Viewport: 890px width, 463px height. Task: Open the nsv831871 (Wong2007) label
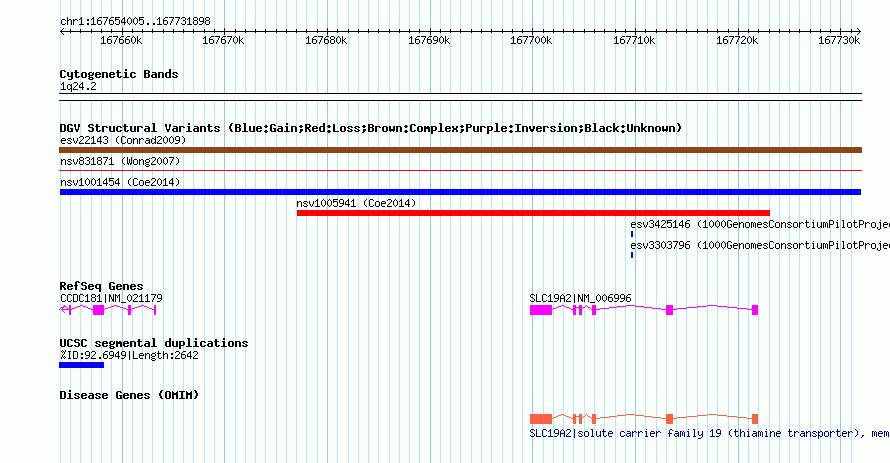coord(120,161)
